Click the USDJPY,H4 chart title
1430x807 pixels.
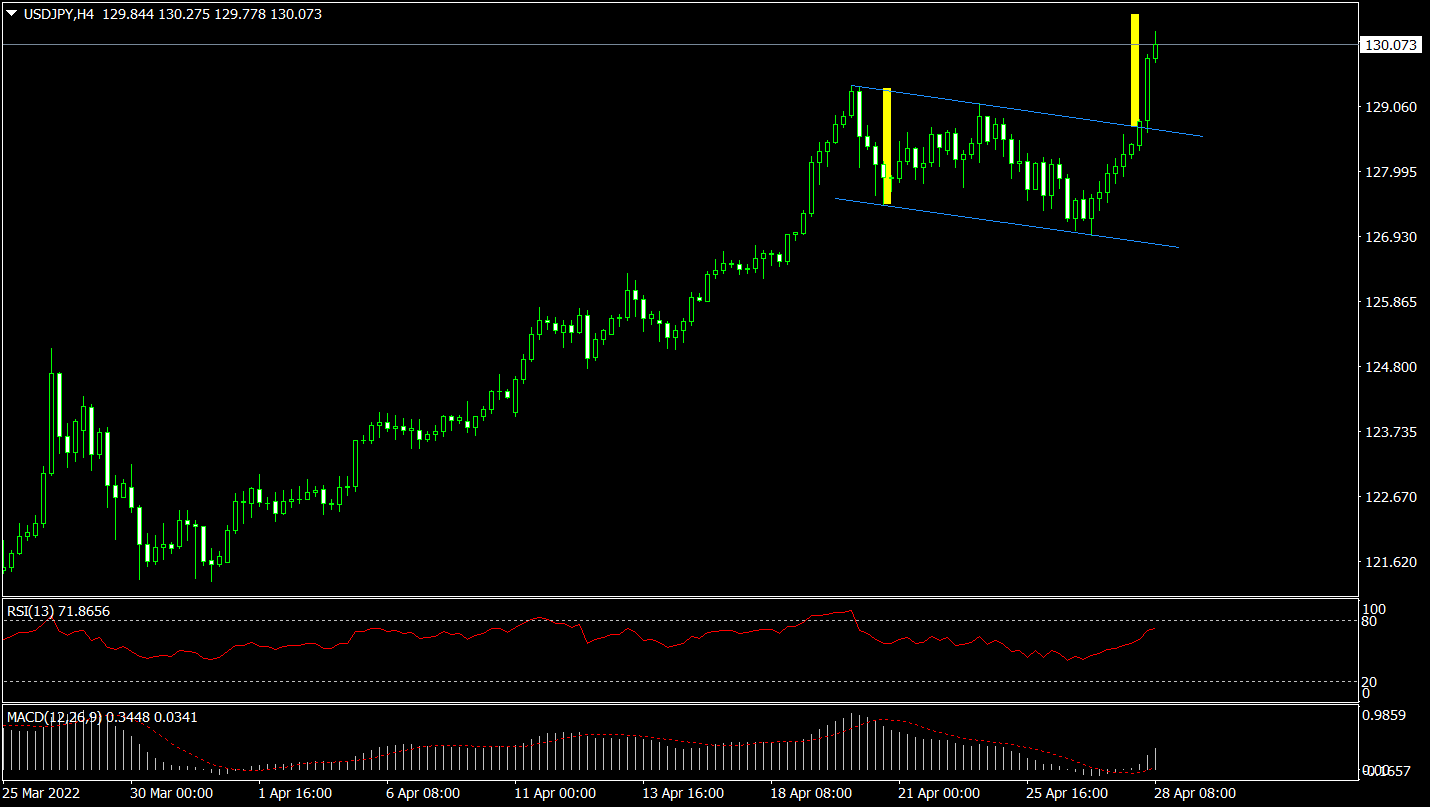pyautogui.click(x=58, y=15)
